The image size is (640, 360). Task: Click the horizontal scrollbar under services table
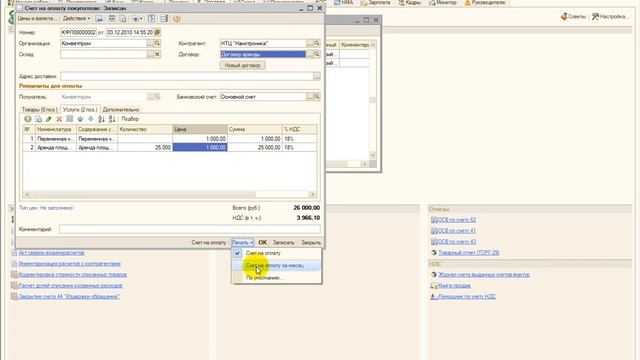tap(169, 195)
